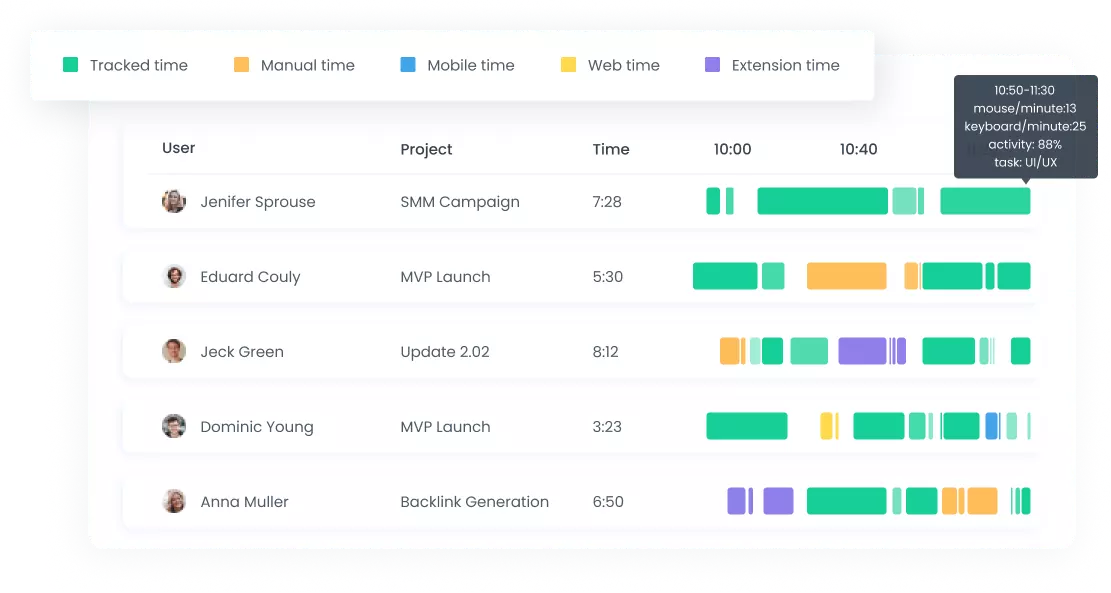
Task: Click the purple Extension time legend swatch
Action: click(x=712, y=64)
